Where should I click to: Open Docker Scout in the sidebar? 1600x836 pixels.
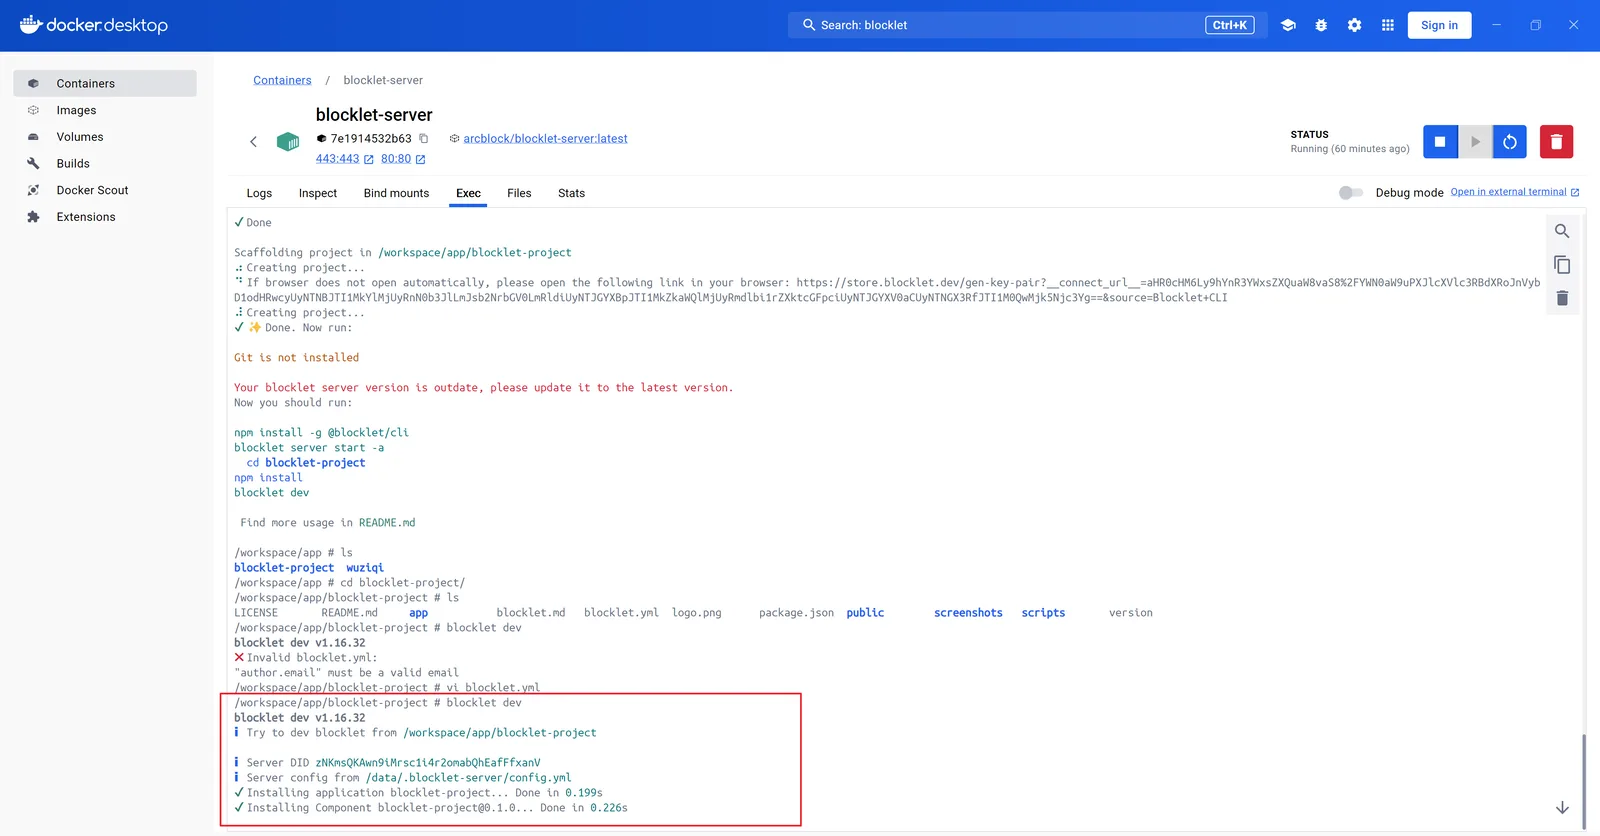tap(105, 190)
